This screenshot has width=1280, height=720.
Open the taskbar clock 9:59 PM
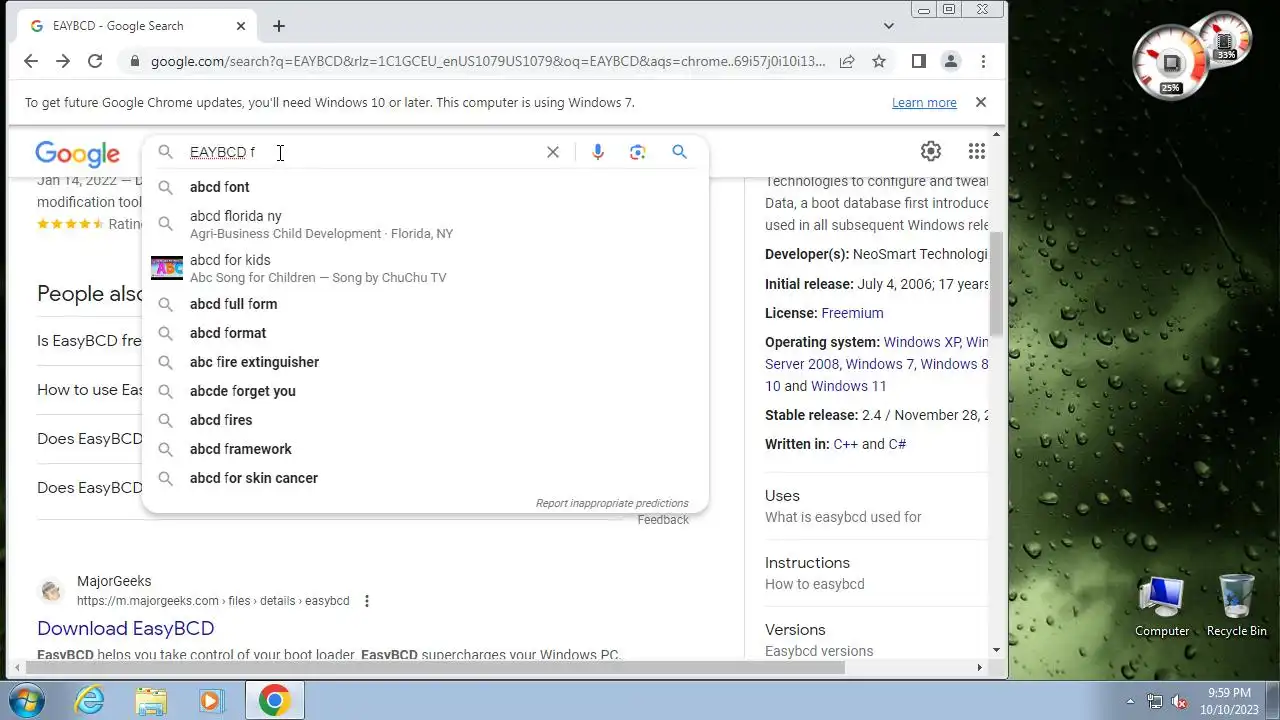click(x=1230, y=700)
